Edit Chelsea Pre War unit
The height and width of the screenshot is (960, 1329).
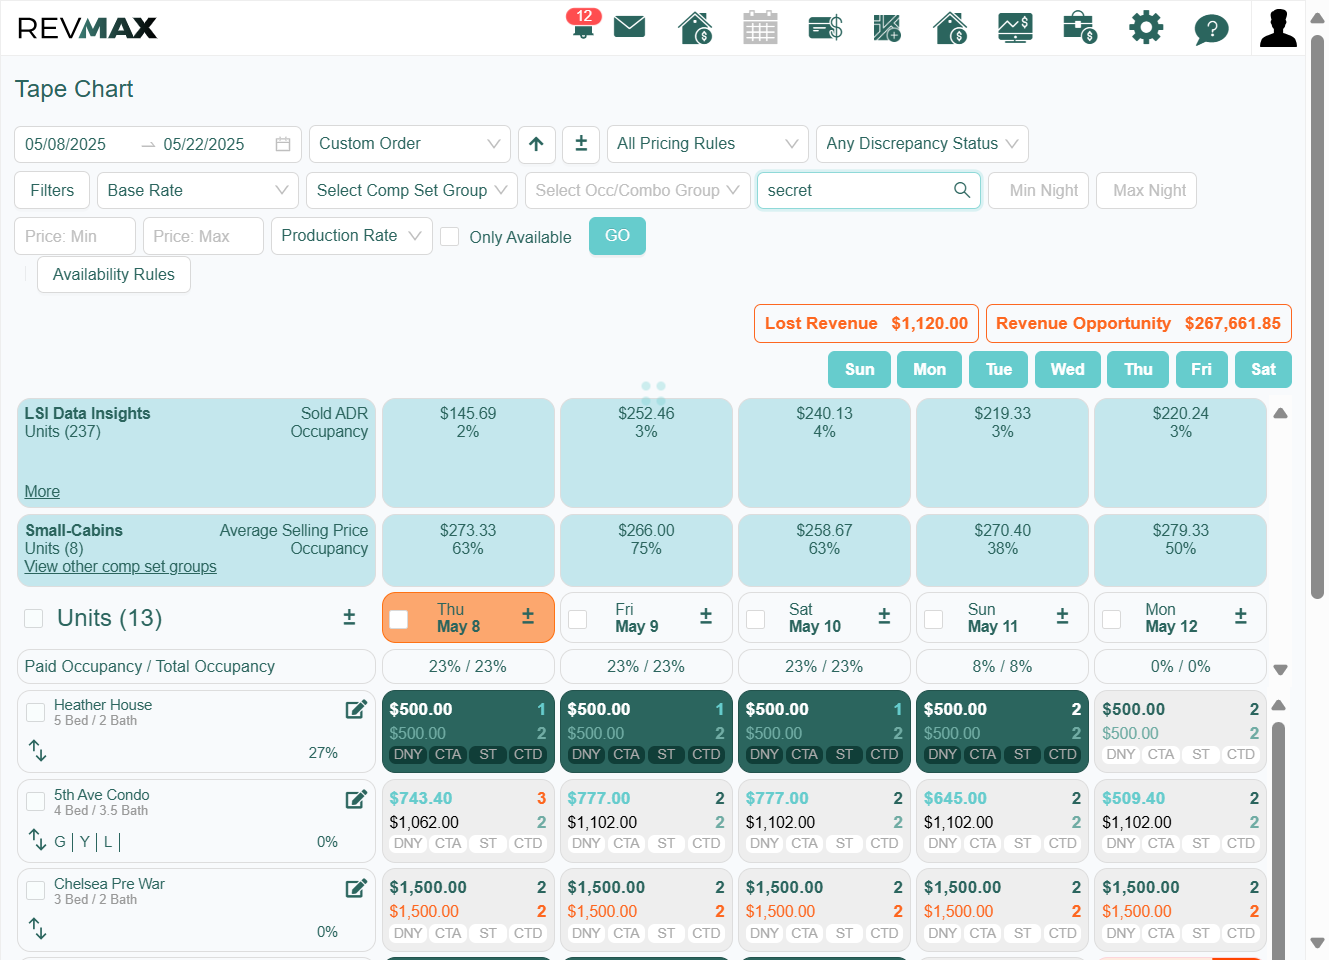tap(356, 888)
